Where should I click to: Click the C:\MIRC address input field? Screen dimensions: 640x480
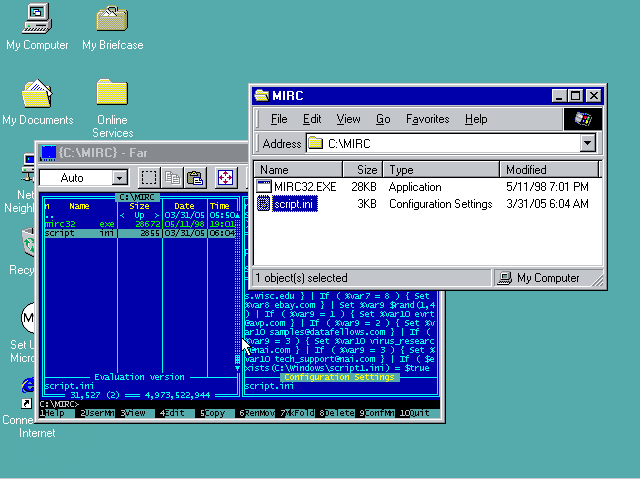pos(443,143)
